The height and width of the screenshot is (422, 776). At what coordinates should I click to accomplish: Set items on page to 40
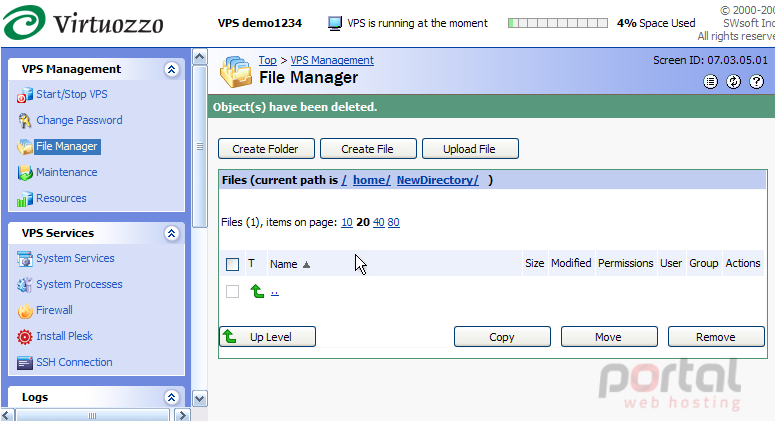point(379,222)
